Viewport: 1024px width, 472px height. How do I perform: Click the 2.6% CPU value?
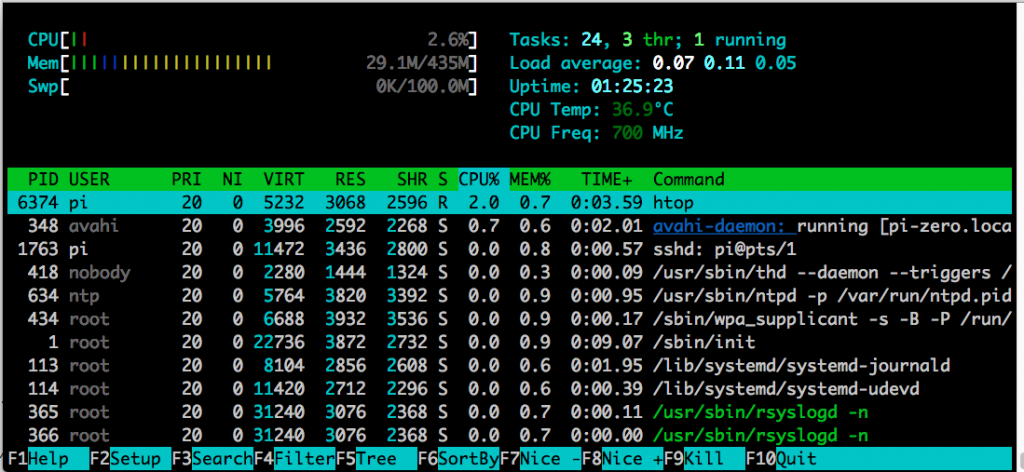[x=447, y=40]
